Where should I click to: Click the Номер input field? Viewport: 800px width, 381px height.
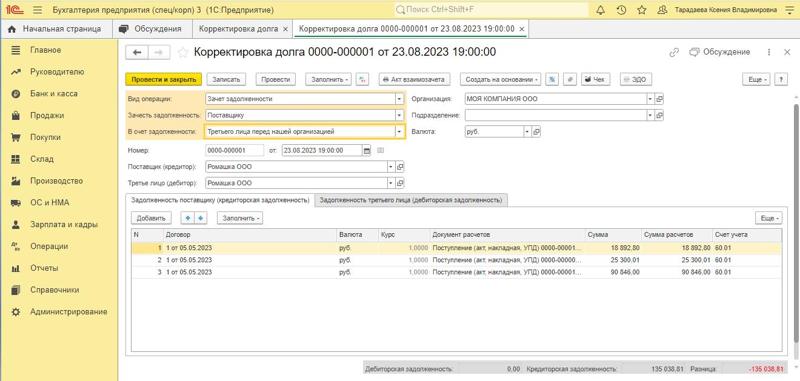pyautogui.click(x=235, y=150)
